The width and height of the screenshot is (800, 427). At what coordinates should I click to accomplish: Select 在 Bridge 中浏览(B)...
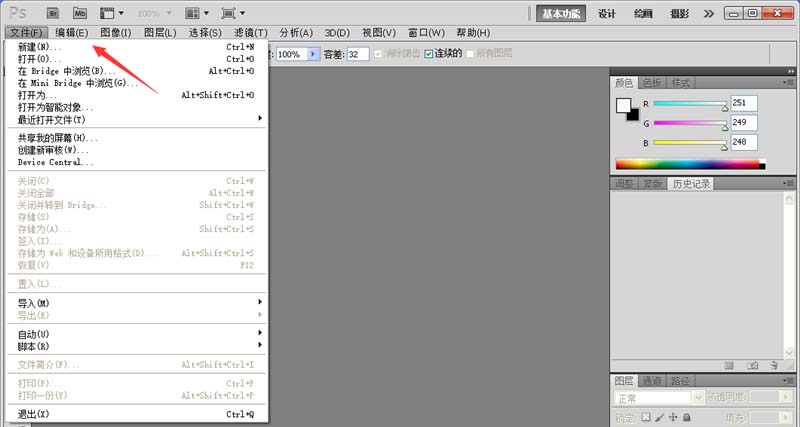pos(136,71)
